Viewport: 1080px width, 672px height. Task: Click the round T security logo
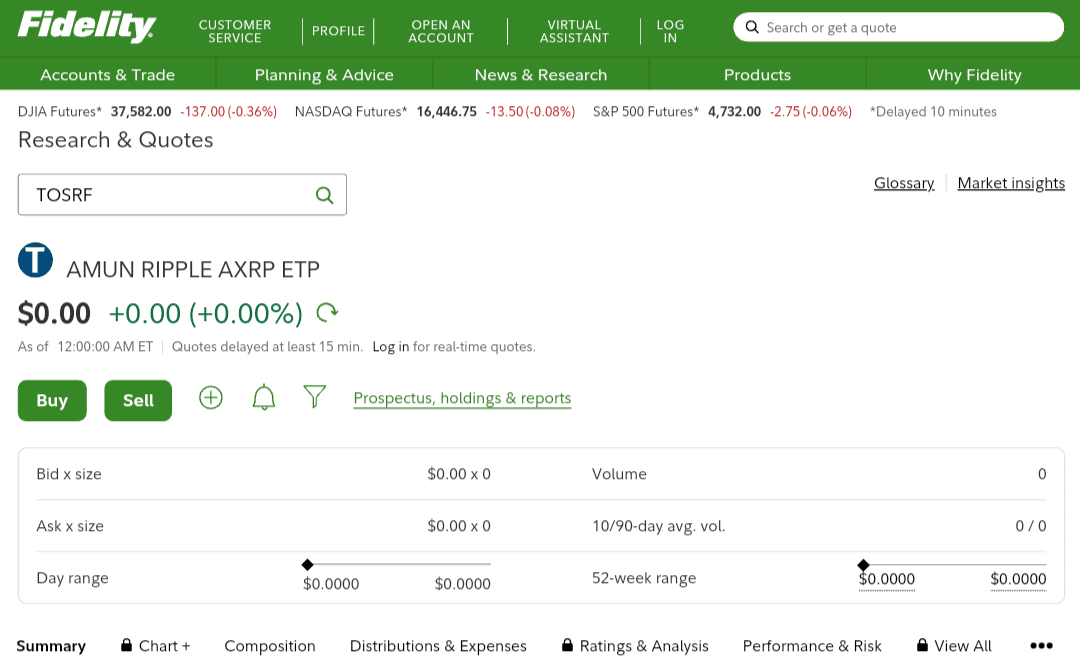[x=35, y=260]
